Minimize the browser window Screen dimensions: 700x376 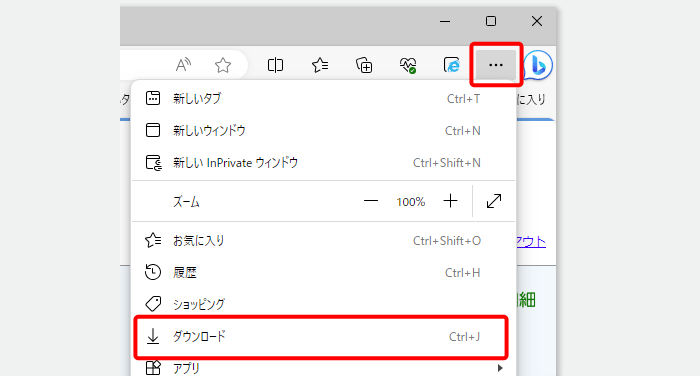click(x=445, y=21)
